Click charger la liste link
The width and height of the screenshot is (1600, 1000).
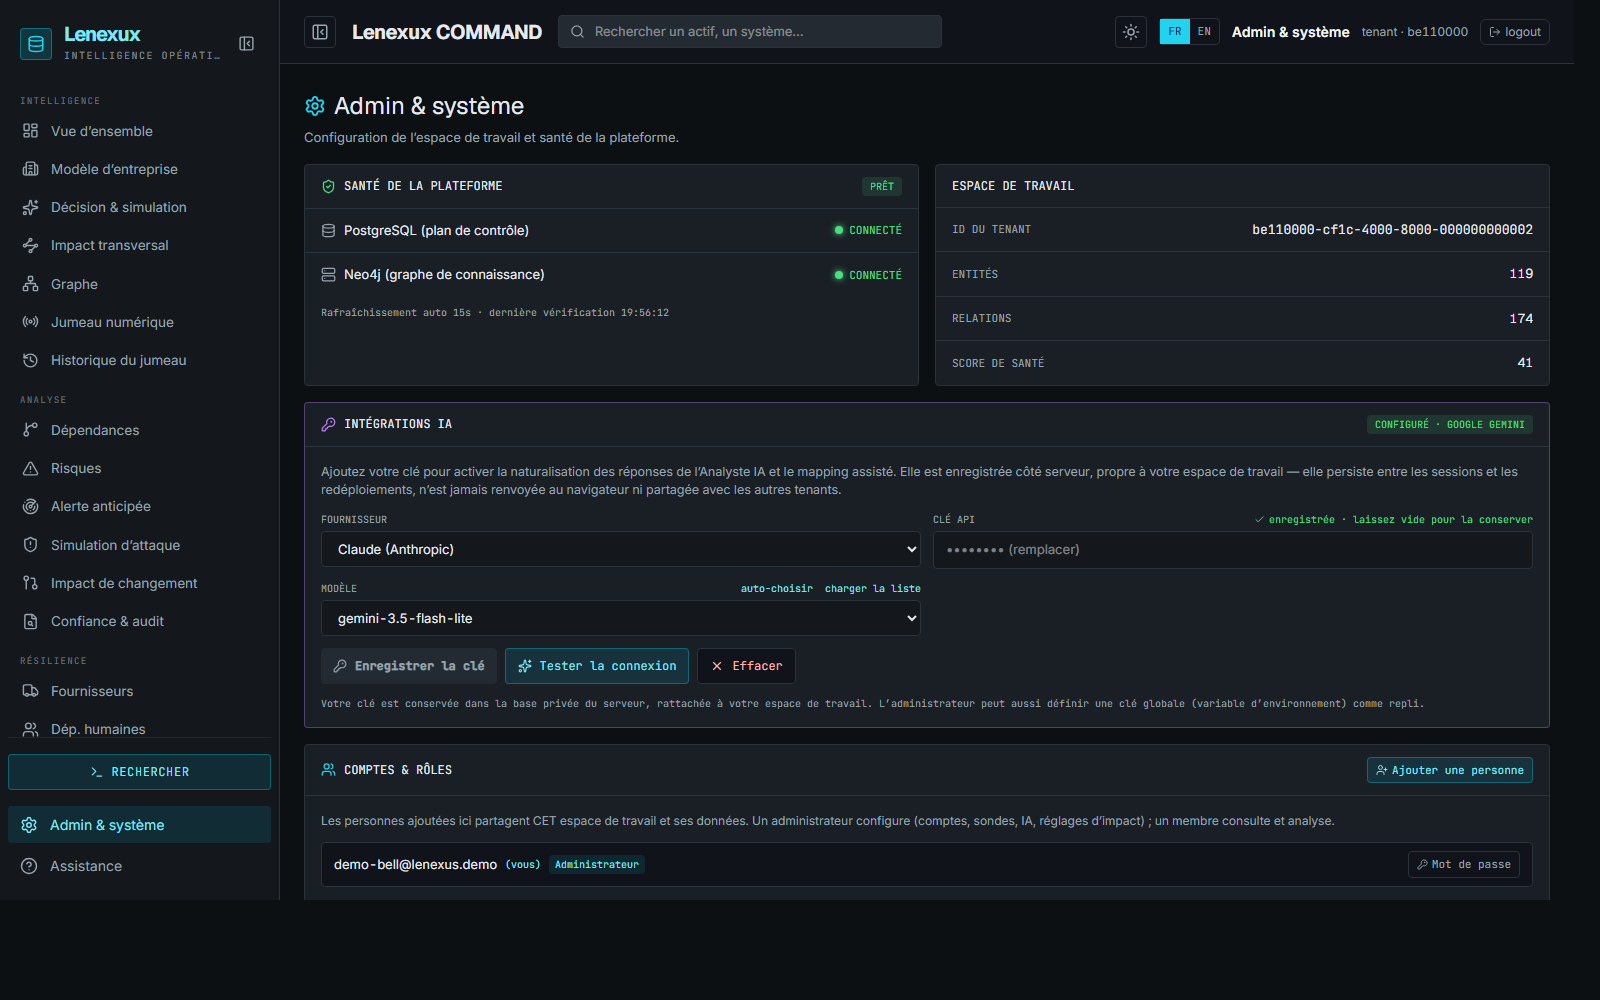(x=872, y=588)
